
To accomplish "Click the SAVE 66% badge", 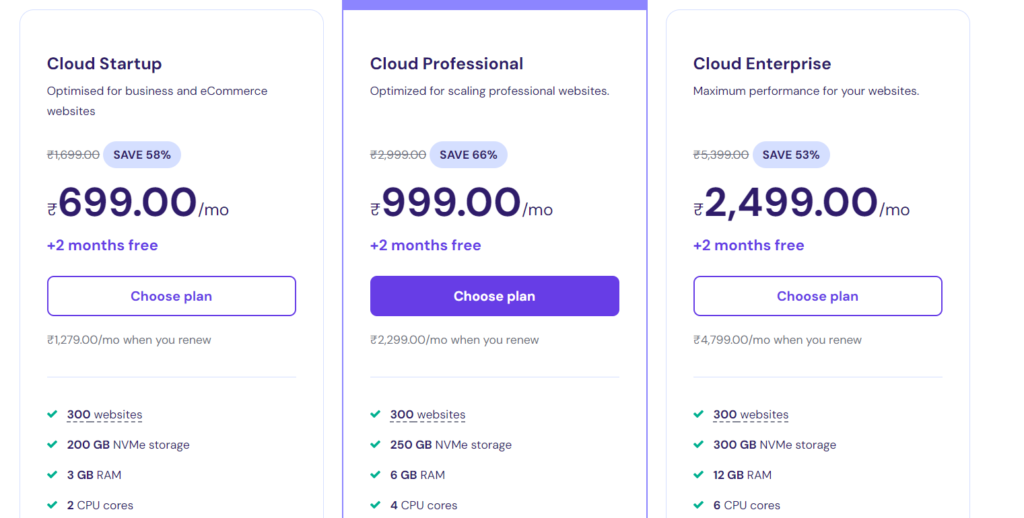I will (x=468, y=155).
